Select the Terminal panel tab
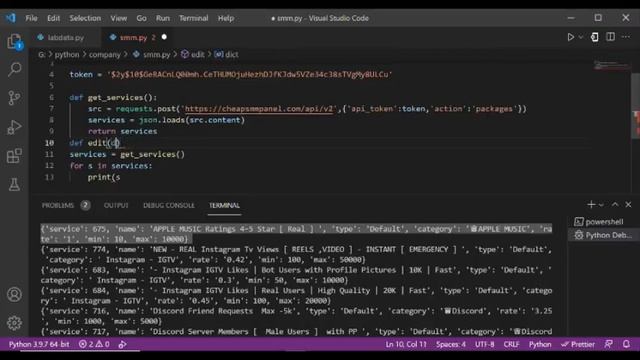The image size is (640, 360). (224, 205)
